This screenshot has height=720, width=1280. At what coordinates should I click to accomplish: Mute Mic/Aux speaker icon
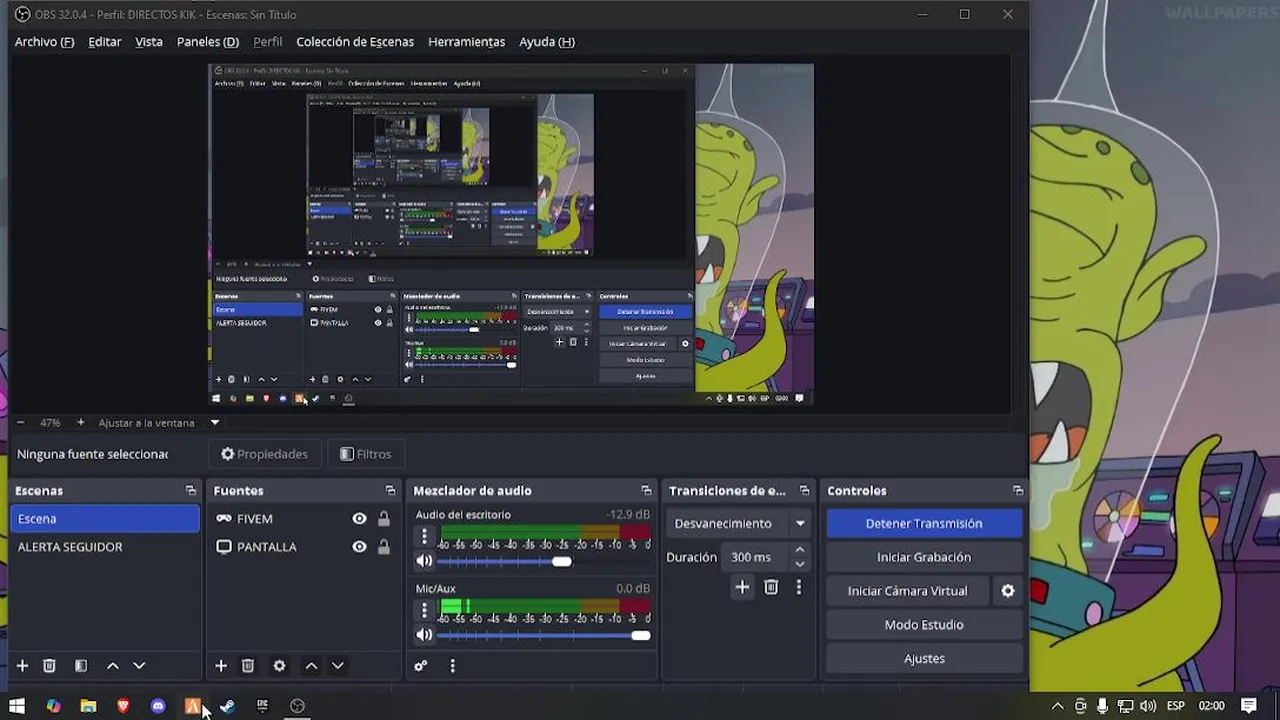[x=424, y=635]
